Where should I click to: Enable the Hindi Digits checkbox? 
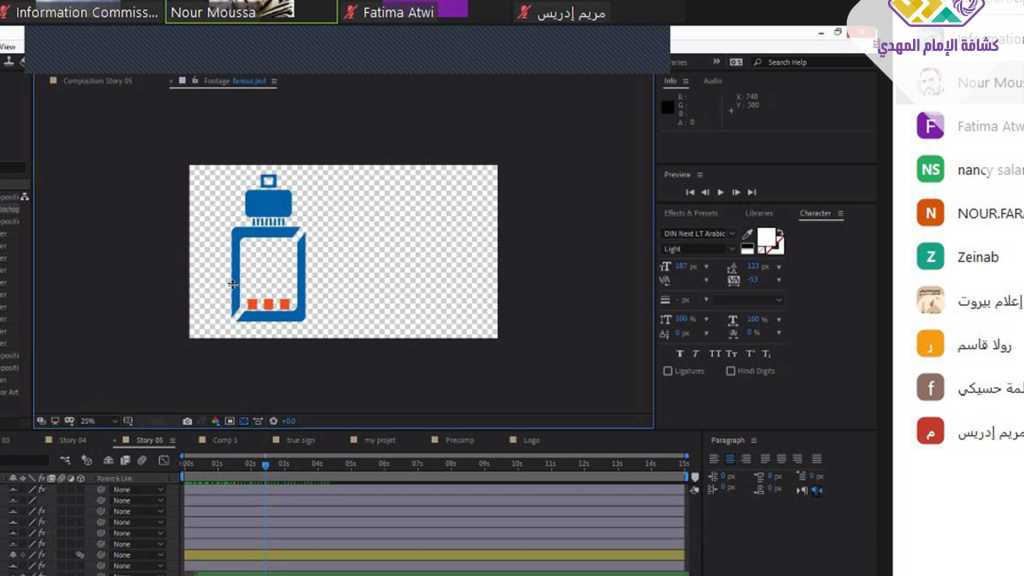[x=730, y=371]
